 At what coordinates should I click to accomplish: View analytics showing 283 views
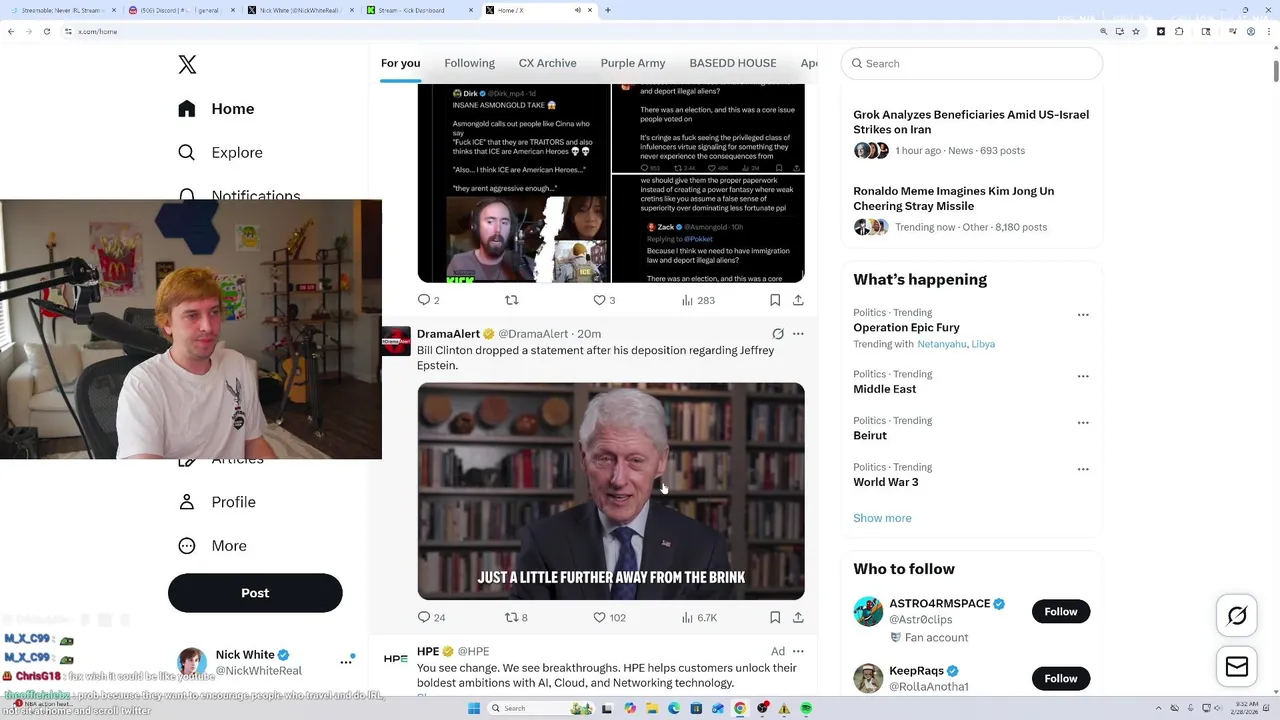[x=698, y=300]
